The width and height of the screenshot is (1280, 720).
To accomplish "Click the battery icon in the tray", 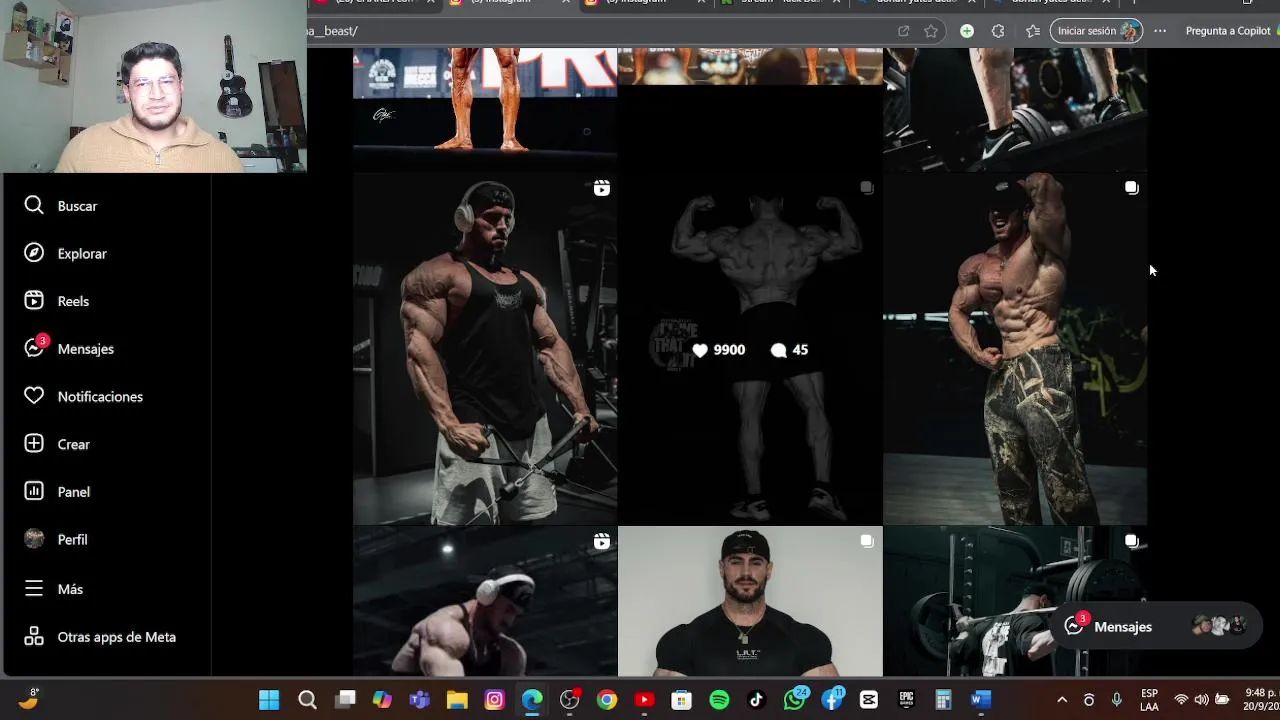I will [x=1221, y=700].
